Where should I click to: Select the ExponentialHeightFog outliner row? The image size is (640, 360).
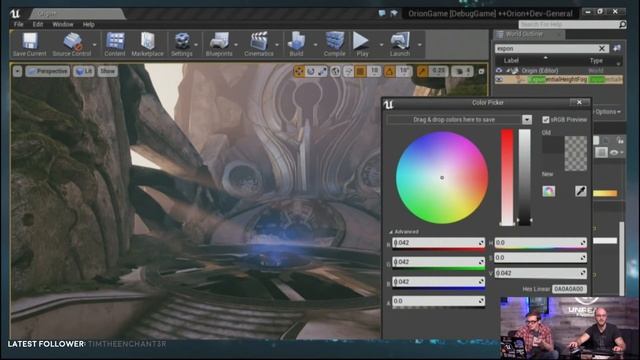(559, 80)
